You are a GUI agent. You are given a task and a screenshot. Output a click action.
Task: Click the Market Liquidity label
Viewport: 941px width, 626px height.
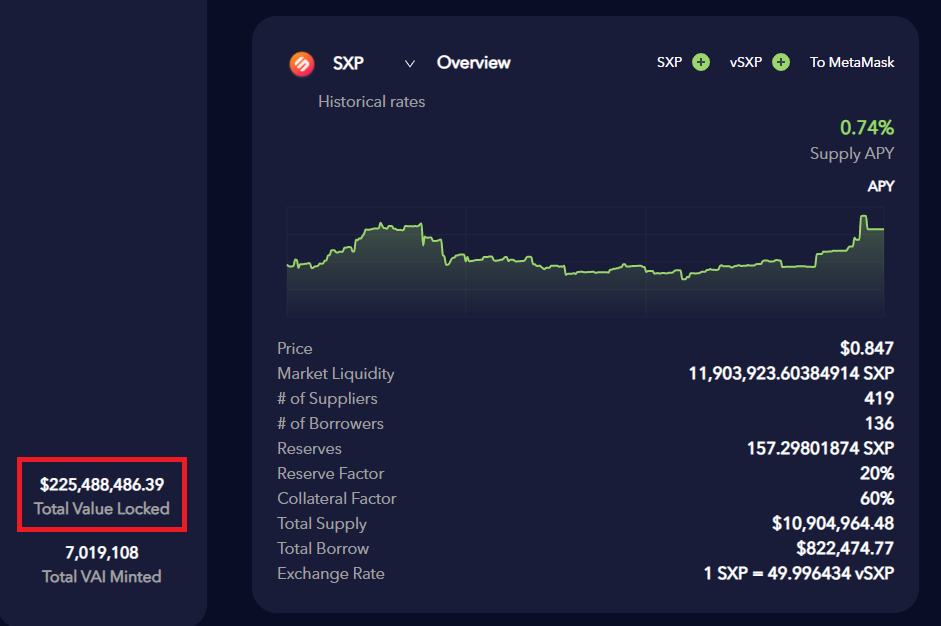point(335,373)
